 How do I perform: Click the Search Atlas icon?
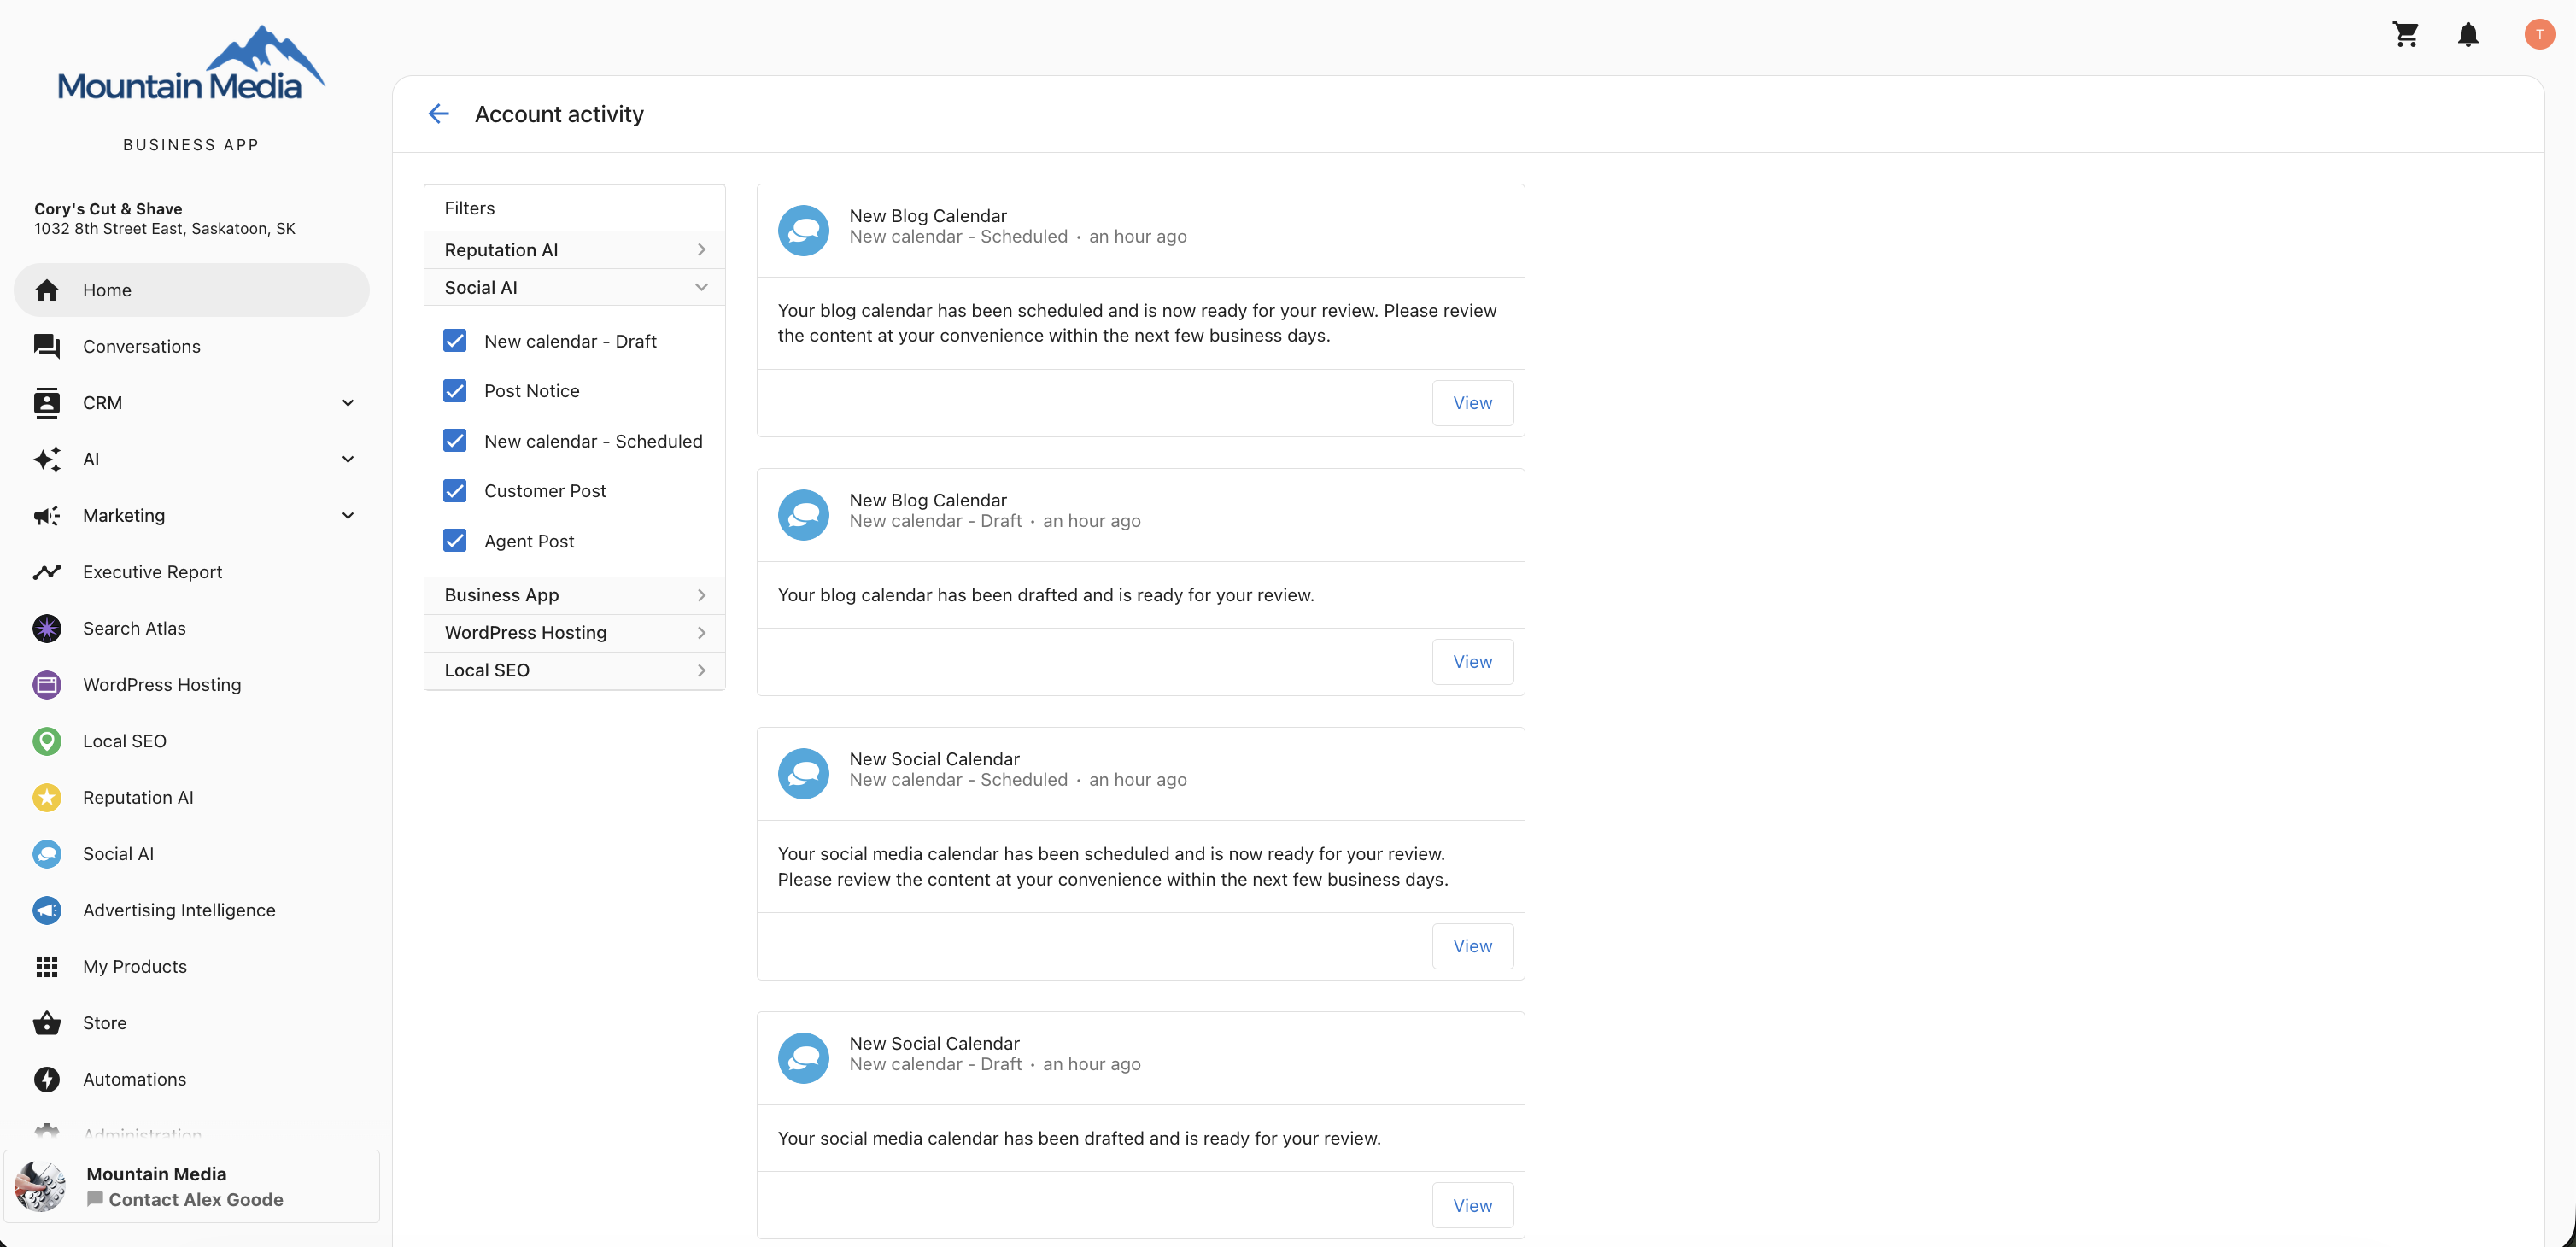click(47, 628)
